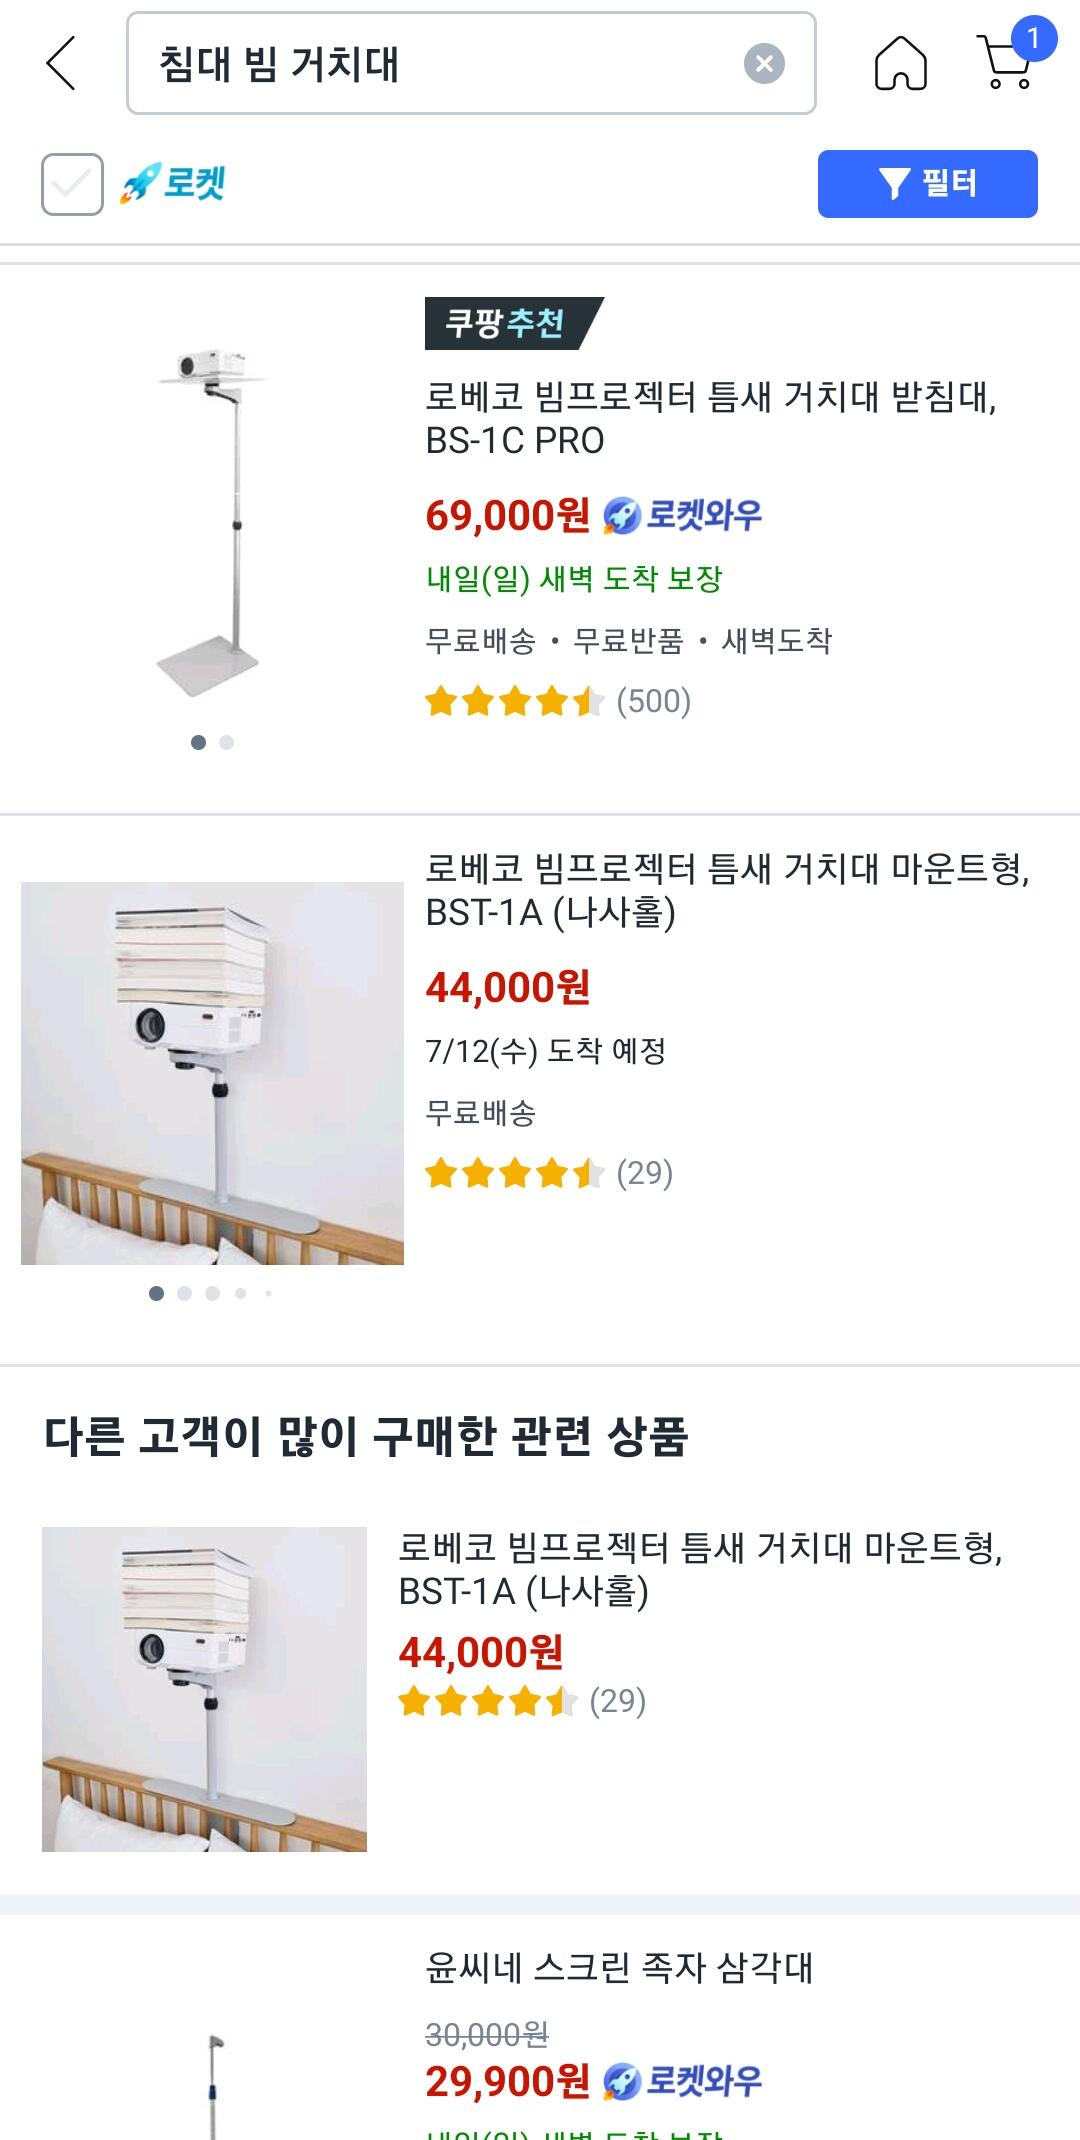Tap the cart item count badge
This screenshot has width=1080, height=2140.
pyautogui.click(x=1033, y=39)
